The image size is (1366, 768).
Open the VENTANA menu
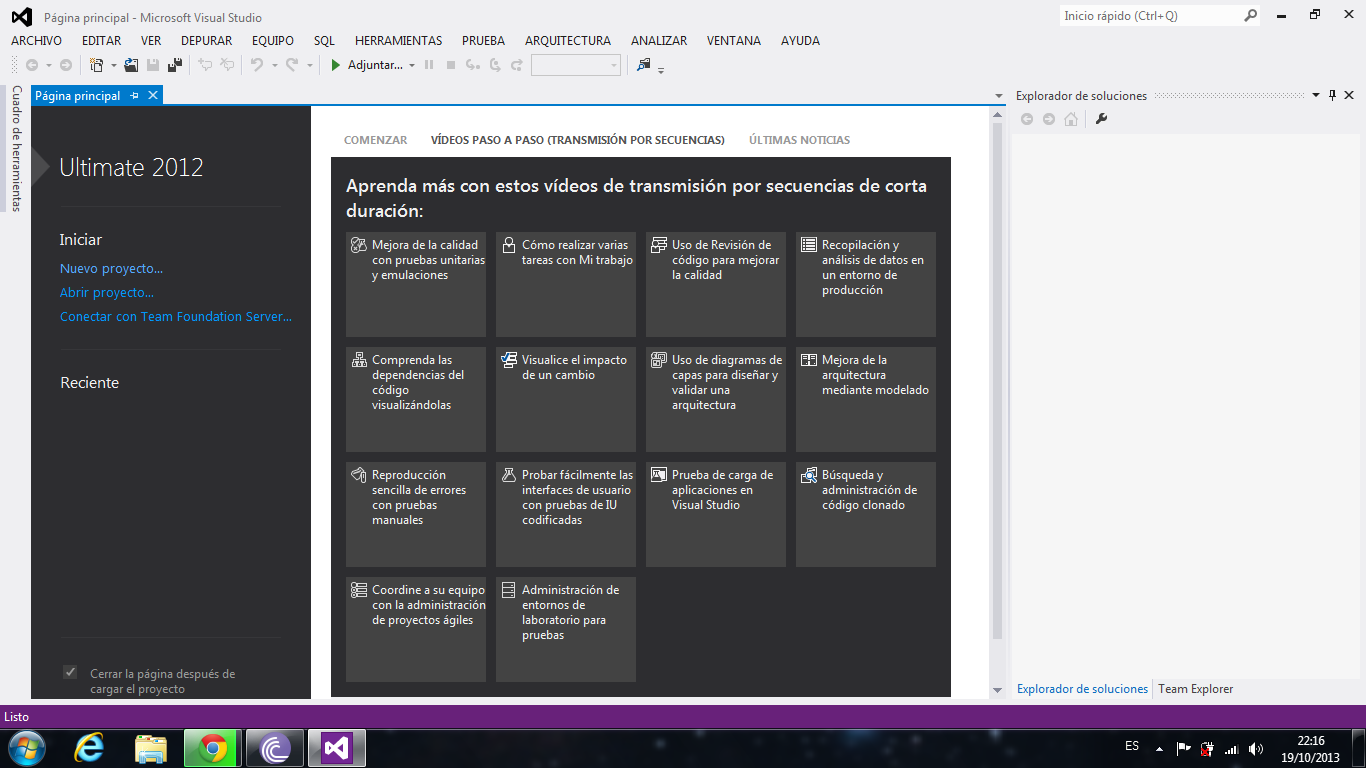(734, 41)
